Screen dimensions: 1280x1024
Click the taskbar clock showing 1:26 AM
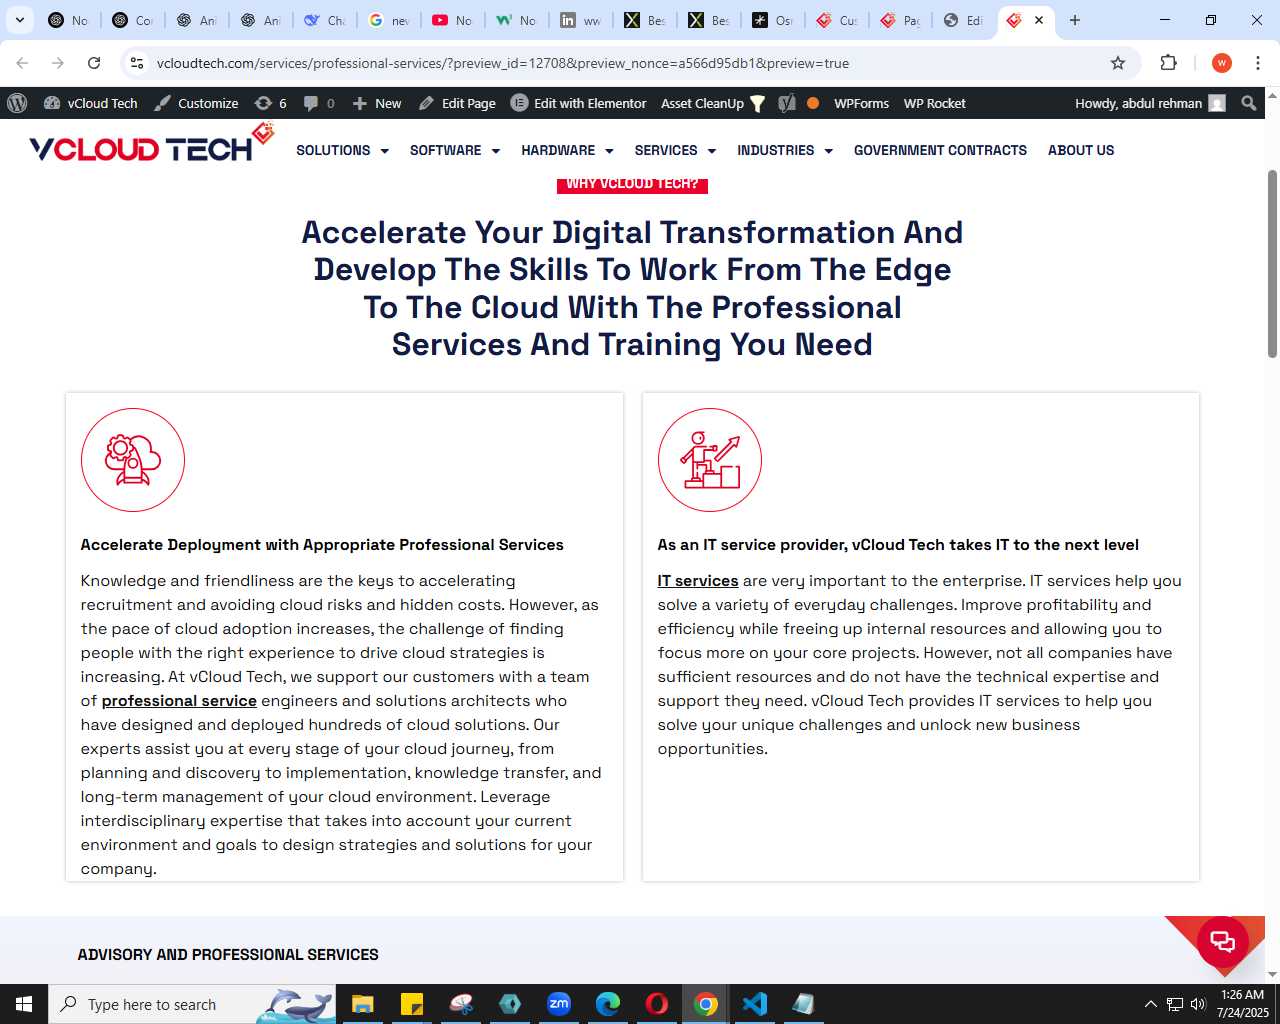[1242, 1004]
